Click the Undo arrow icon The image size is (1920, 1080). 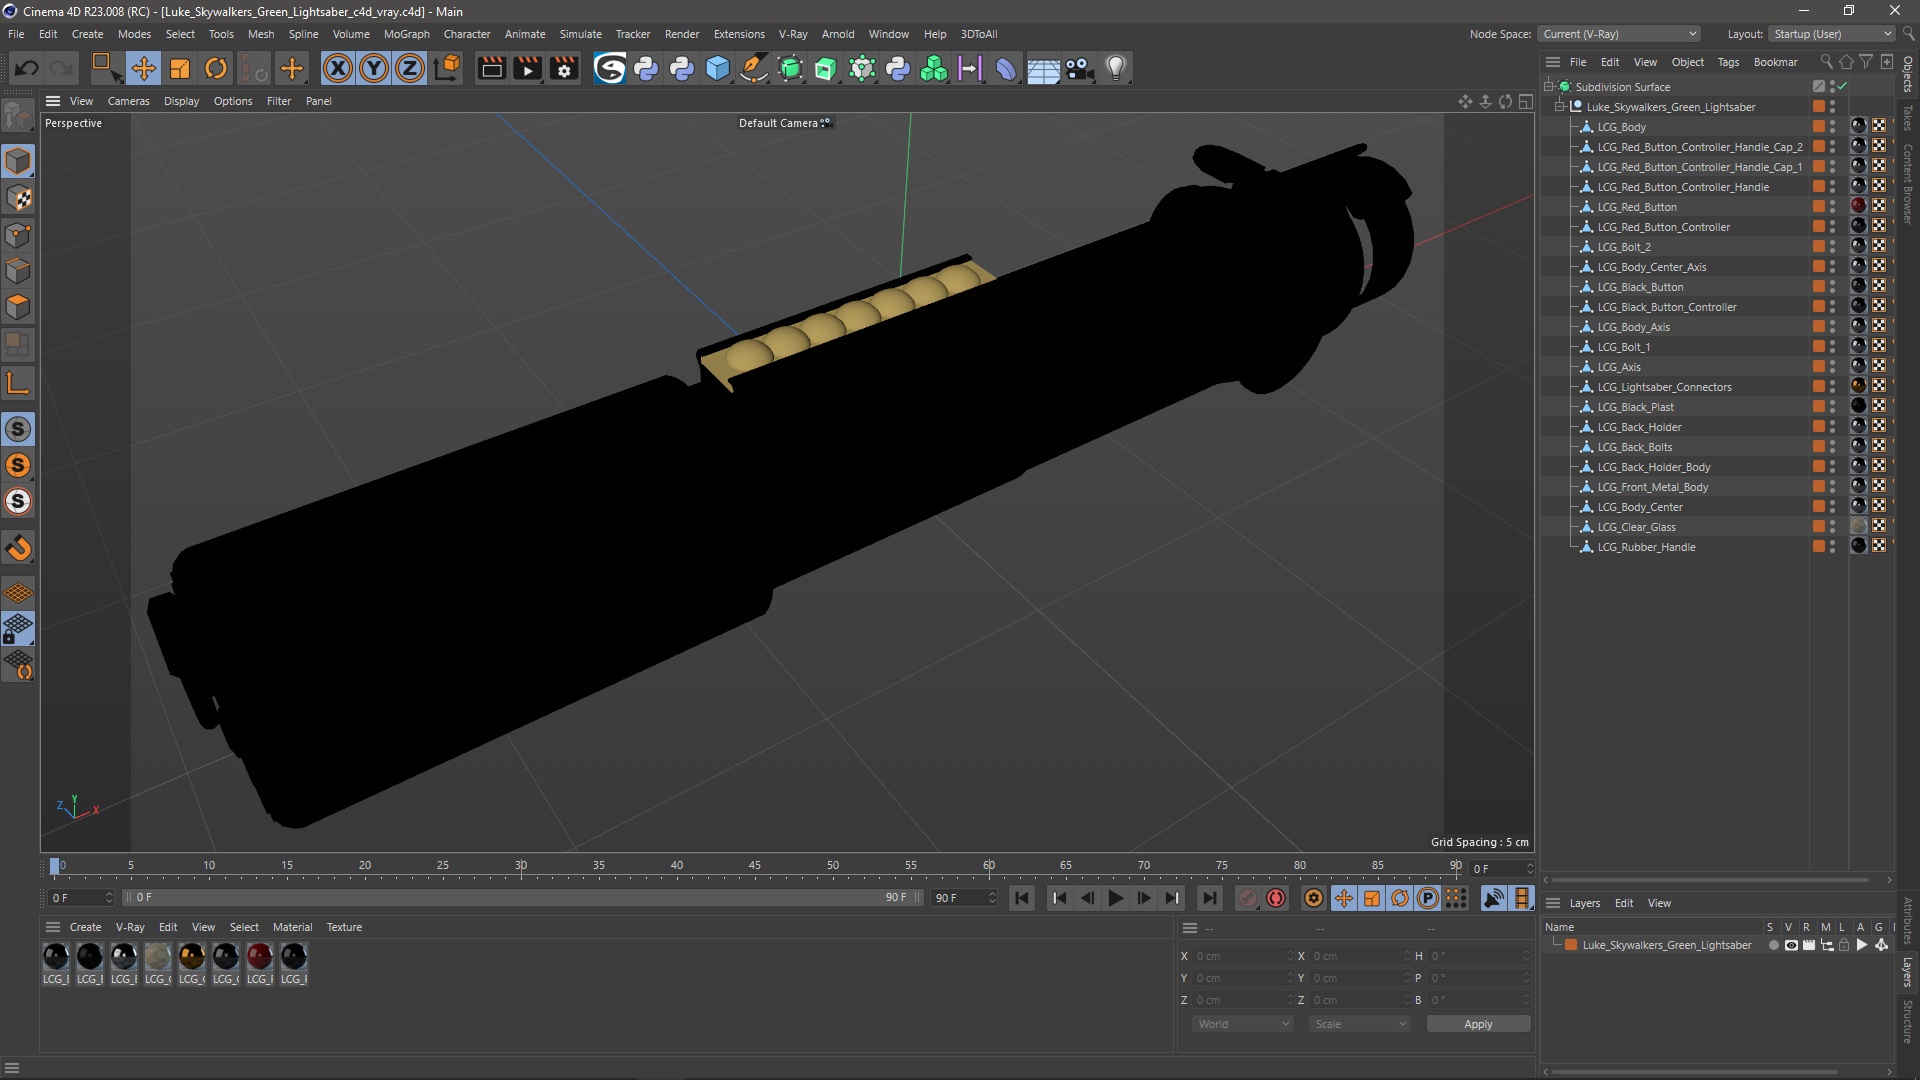(27, 68)
